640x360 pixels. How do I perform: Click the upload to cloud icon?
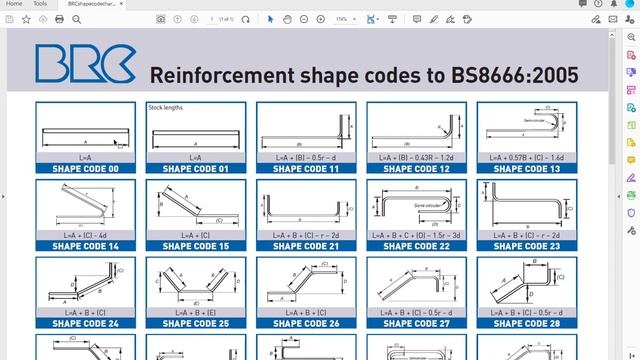point(43,19)
